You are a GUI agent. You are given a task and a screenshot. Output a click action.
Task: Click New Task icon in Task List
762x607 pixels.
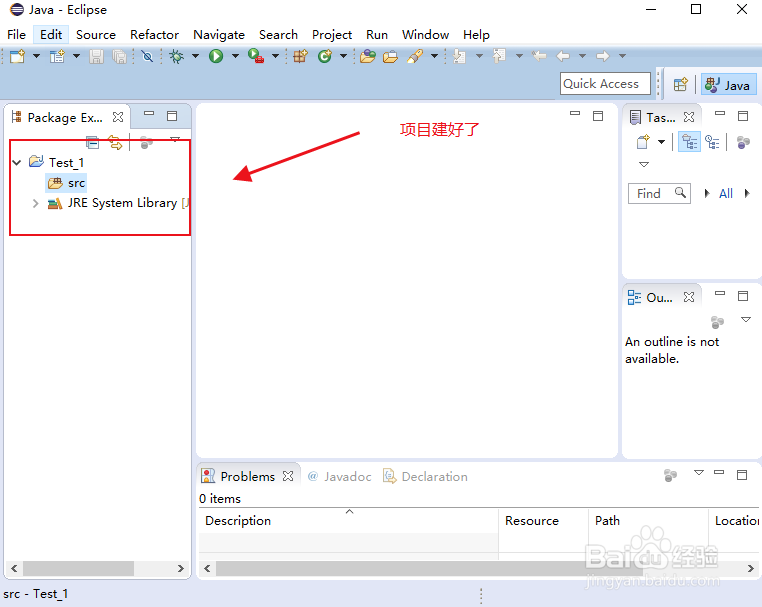point(643,142)
